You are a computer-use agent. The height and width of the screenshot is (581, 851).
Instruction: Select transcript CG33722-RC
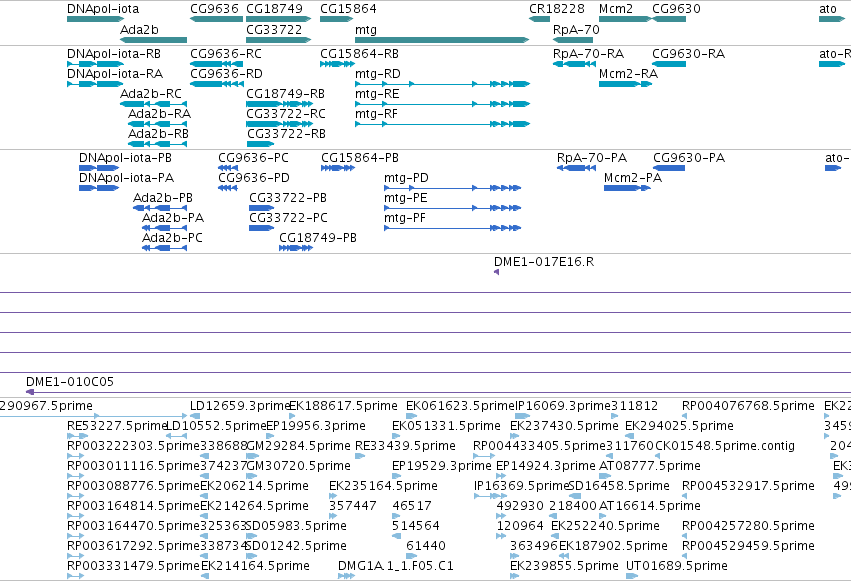point(280,124)
